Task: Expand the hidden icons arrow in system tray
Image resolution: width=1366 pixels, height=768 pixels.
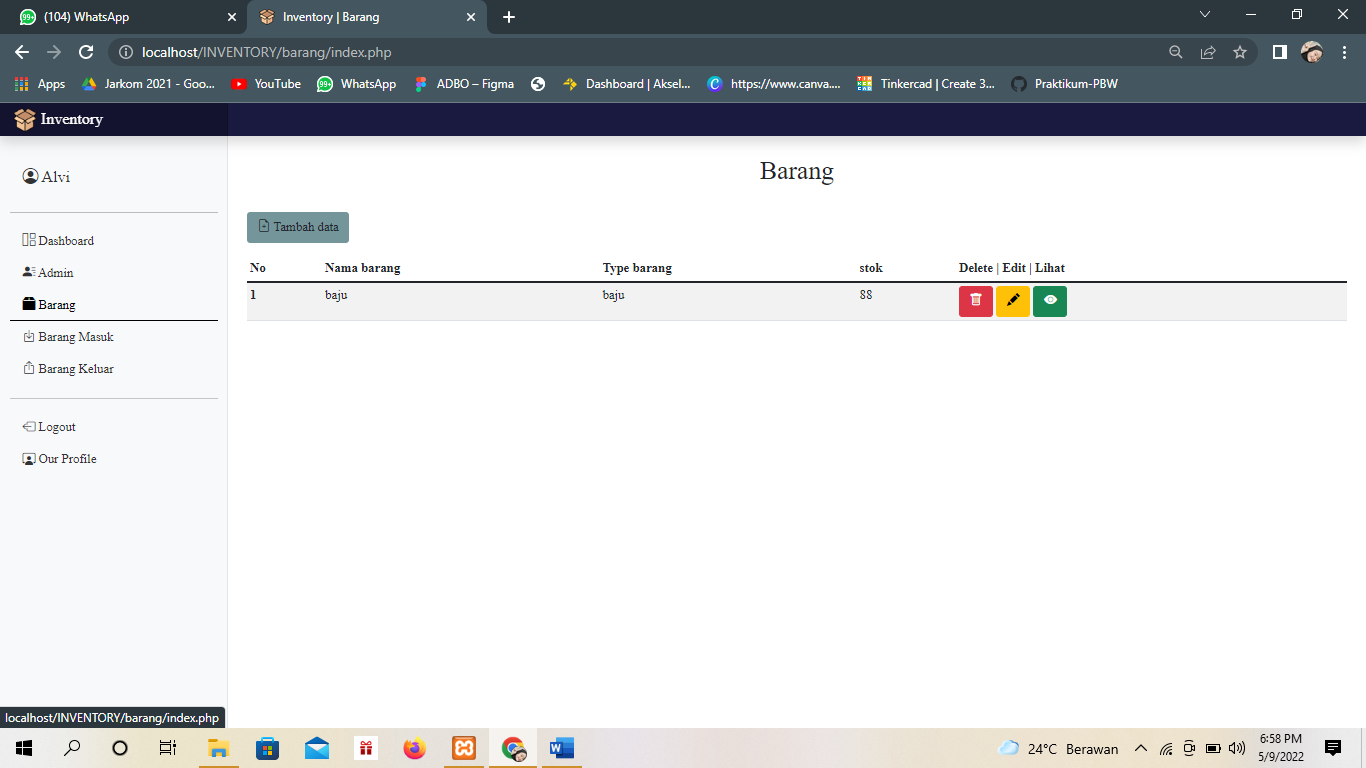Action: point(1140,748)
